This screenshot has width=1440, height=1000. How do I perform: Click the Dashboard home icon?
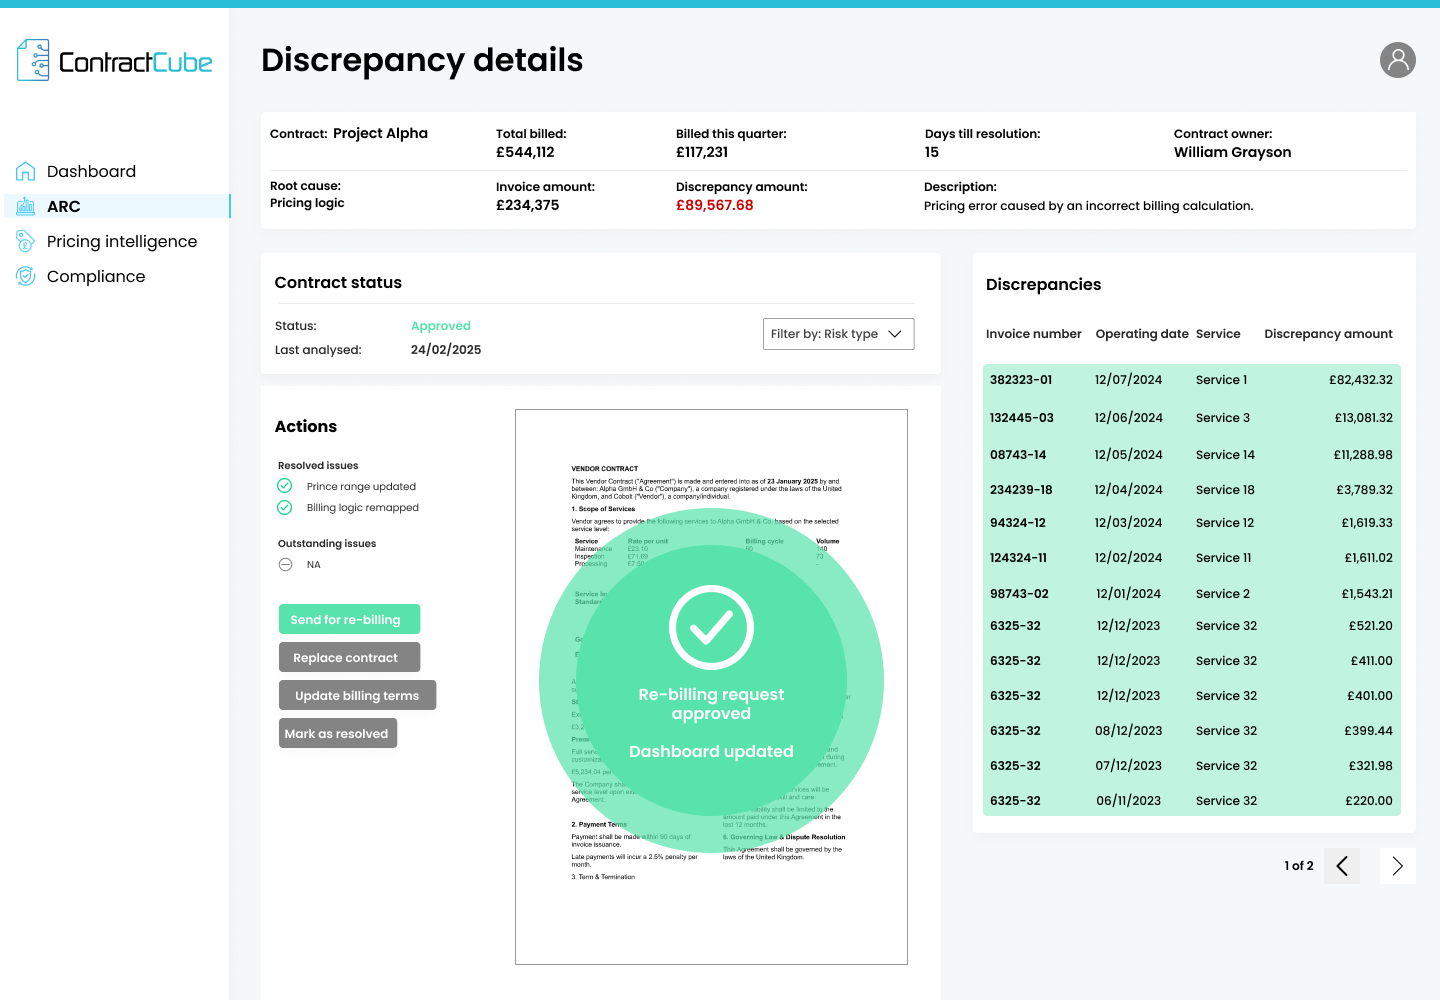[26, 171]
